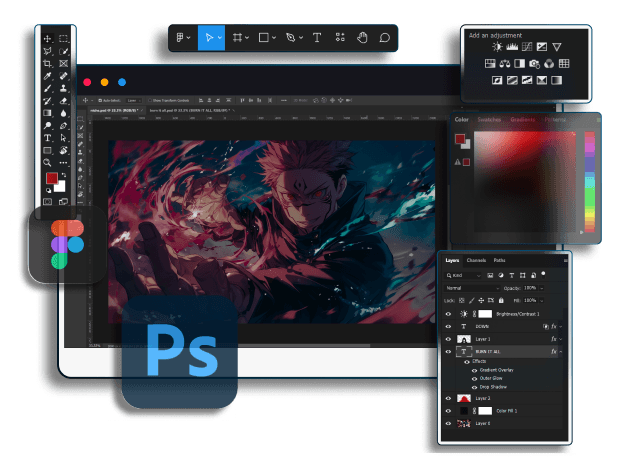The width and height of the screenshot is (625, 466).
Task: Switch to the Channels tab
Action: click(x=476, y=260)
